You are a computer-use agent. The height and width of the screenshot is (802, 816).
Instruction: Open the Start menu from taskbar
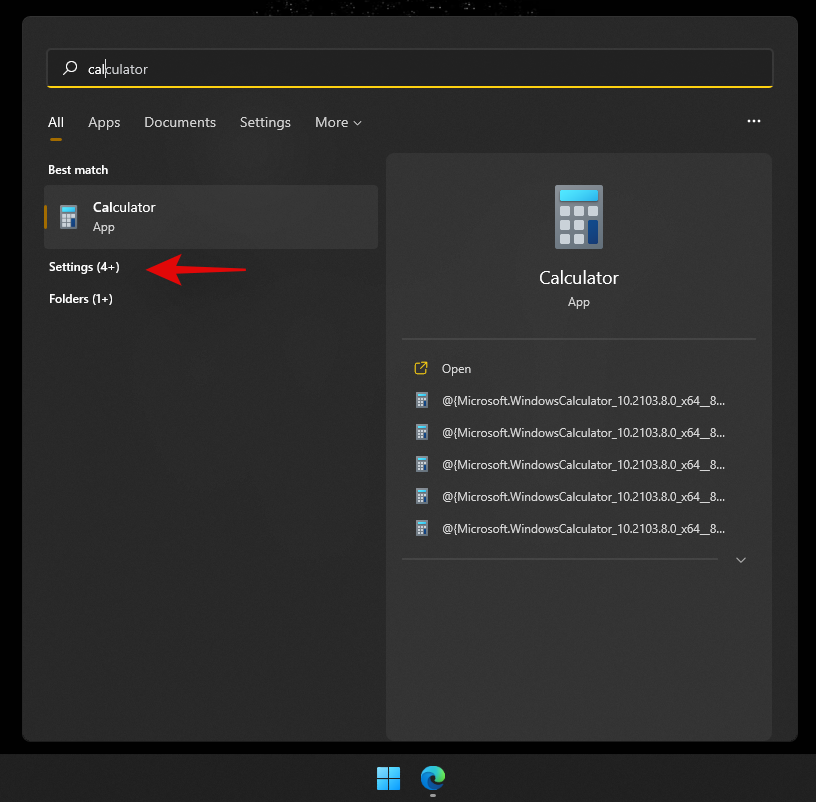point(388,779)
